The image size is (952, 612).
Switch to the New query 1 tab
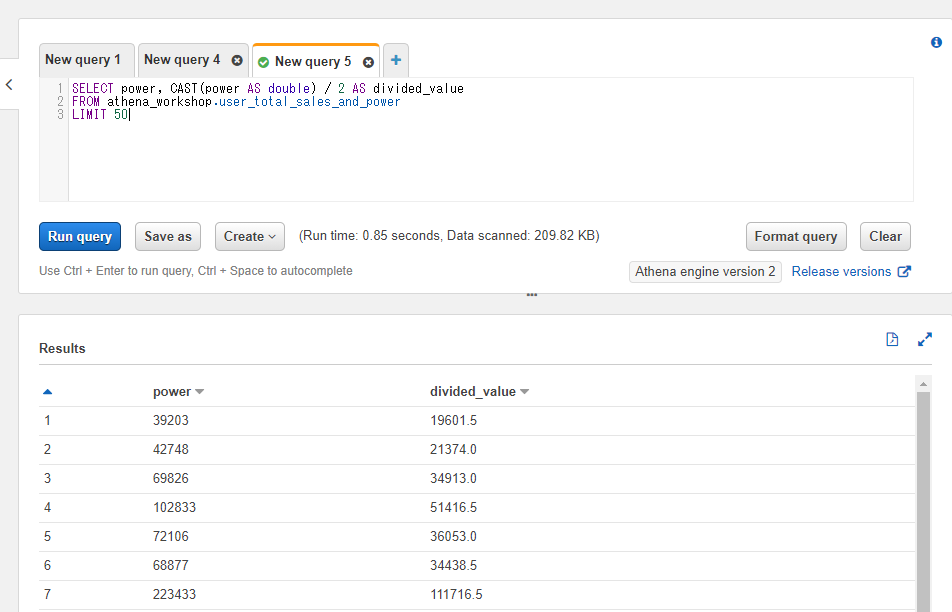coord(86,59)
